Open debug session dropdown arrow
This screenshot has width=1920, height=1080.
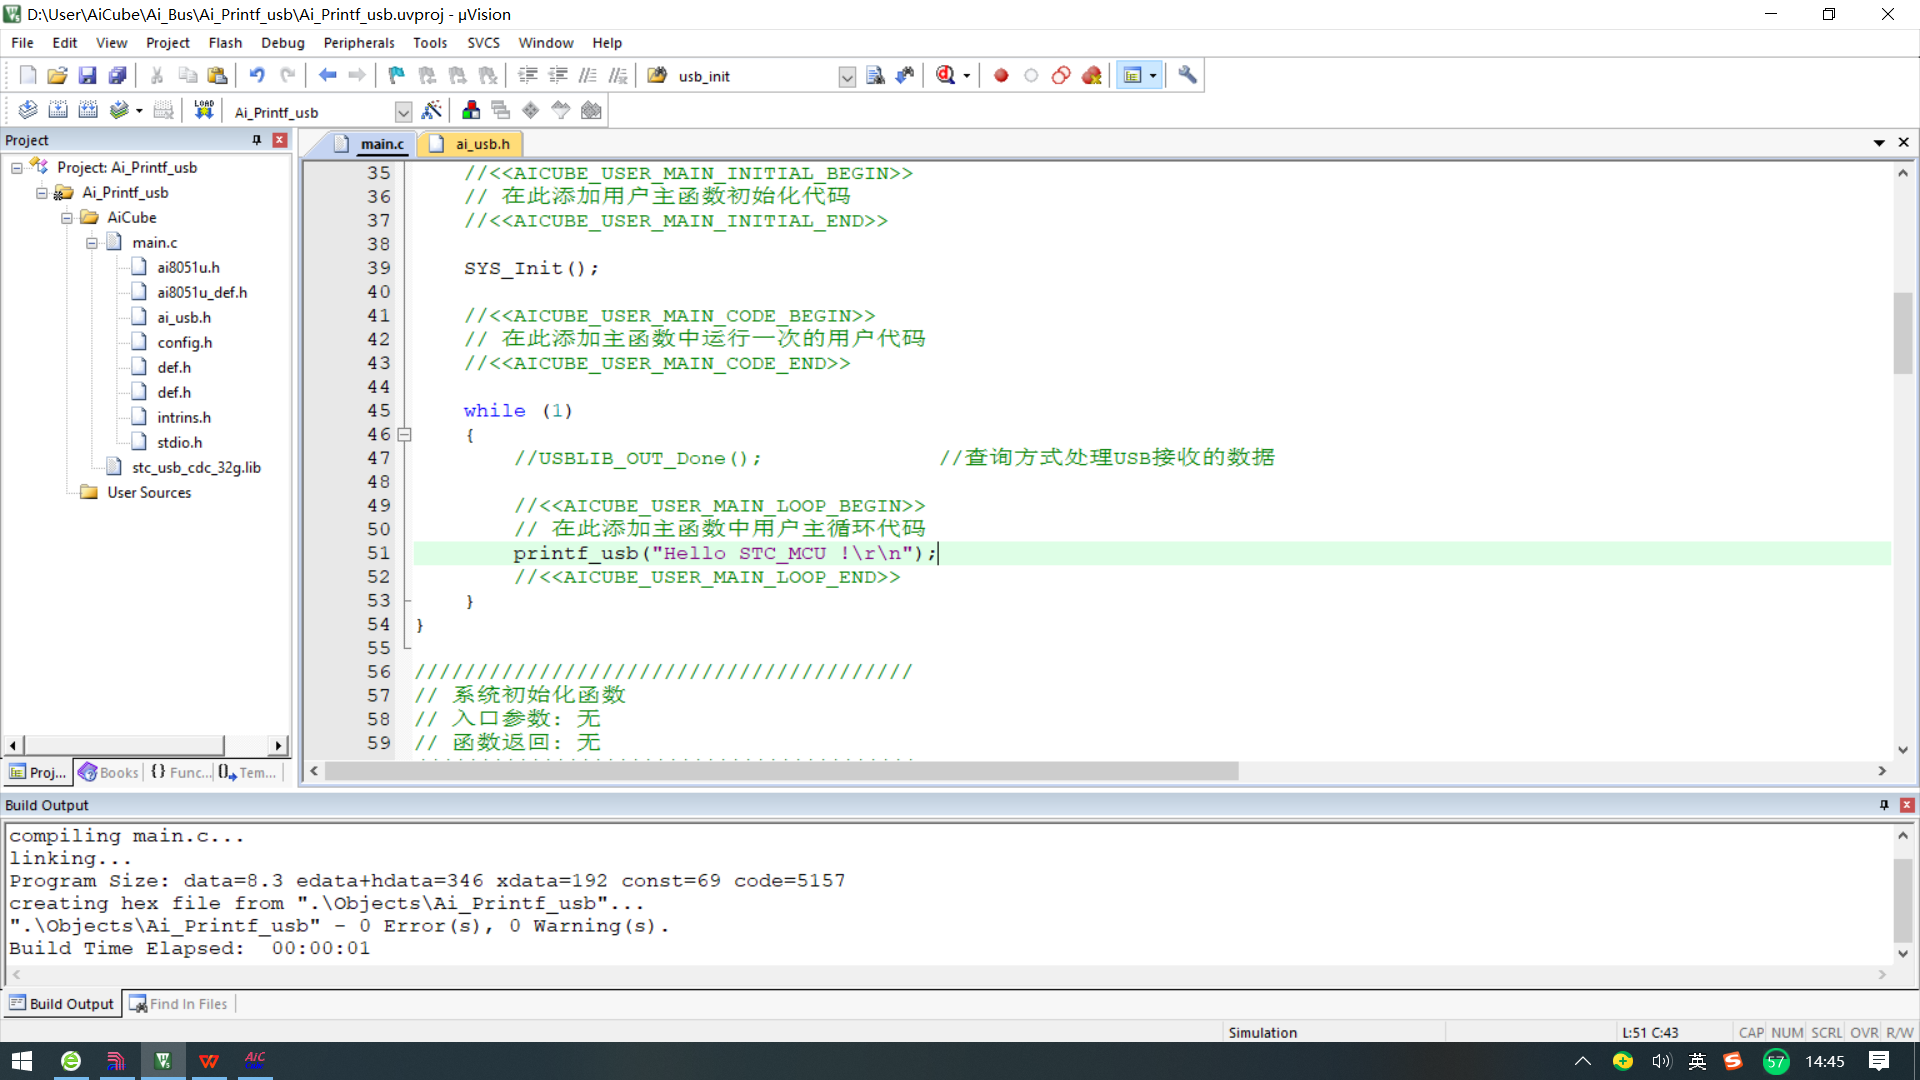pos(966,76)
